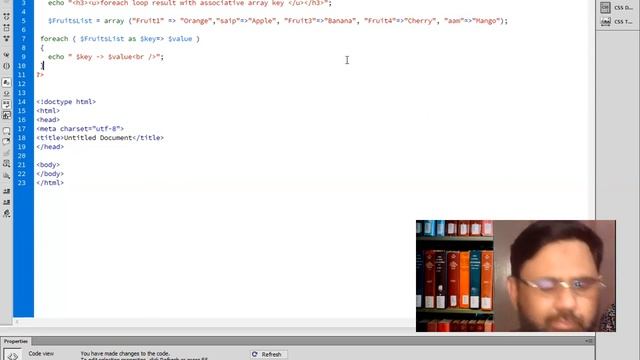Click the <!doctype html> line
Viewport: 640px width, 360px height.
pyautogui.click(x=66, y=102)
